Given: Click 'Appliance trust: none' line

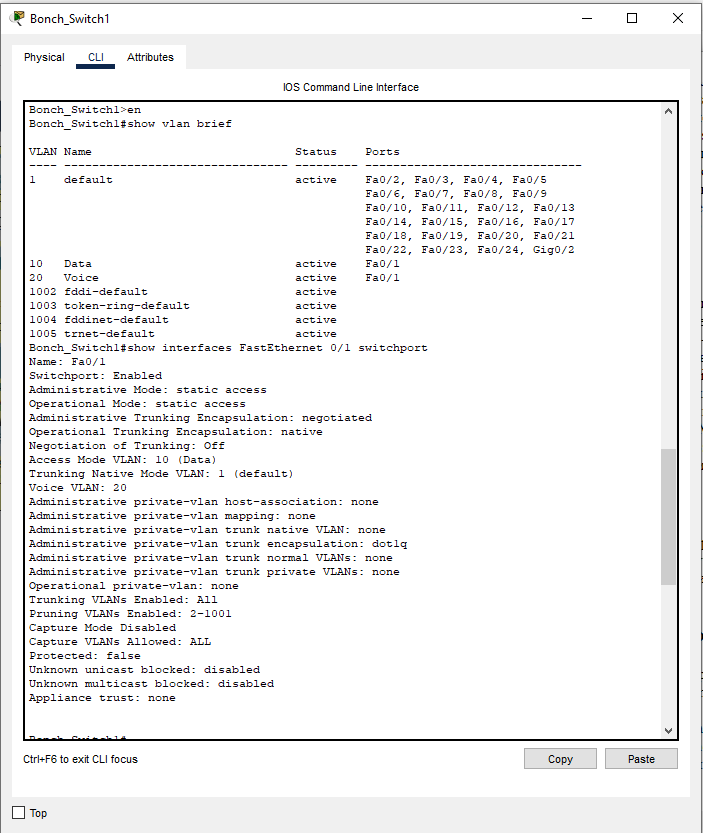Looking at the screenshot, I should [x=102, y=698].
